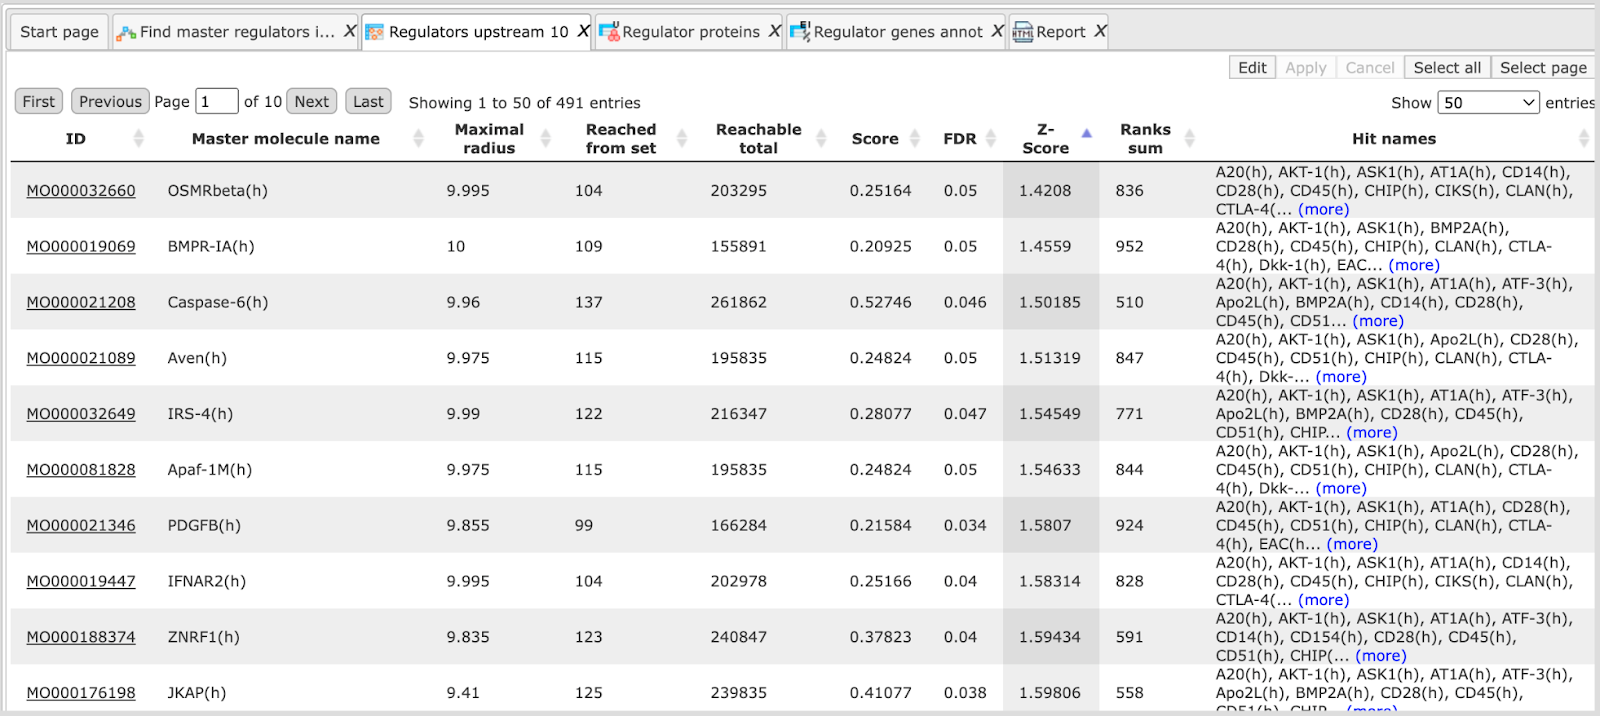Sort by Hit names arrows
1600x716 pixels.
pyautogui.click(x=1583, y=139)
